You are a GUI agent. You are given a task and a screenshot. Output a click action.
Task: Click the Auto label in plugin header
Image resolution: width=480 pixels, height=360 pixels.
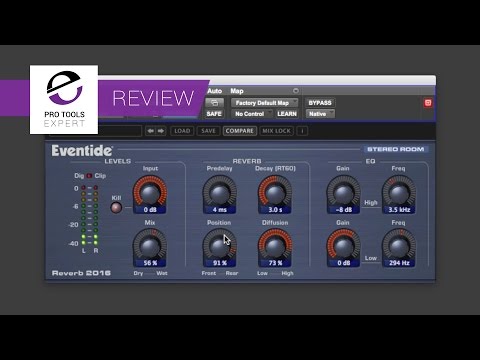coord(214,91)
